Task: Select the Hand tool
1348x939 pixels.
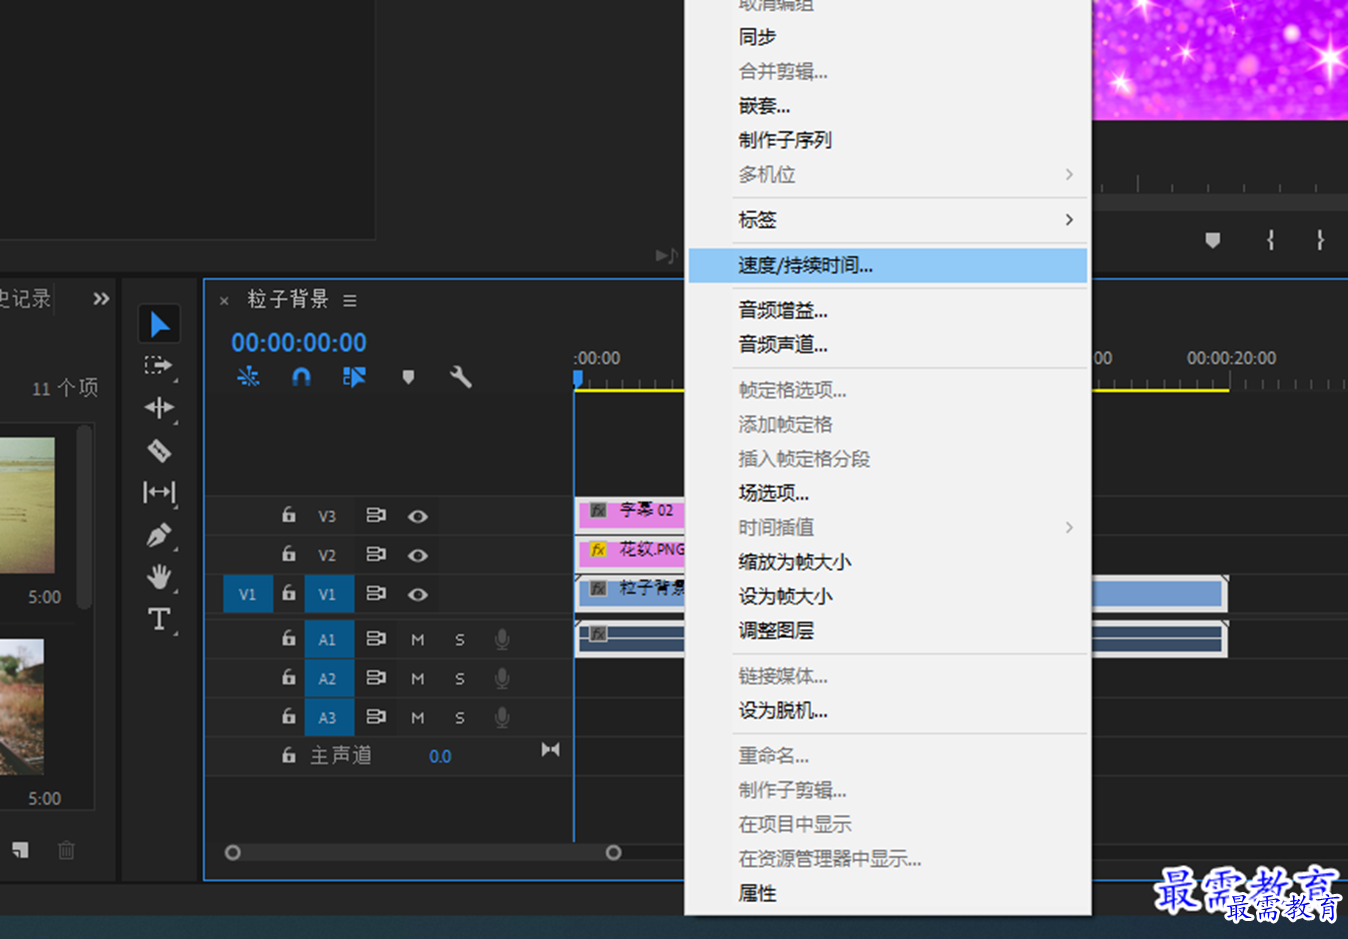Action: pyautogui.click(x=159, y=577)
